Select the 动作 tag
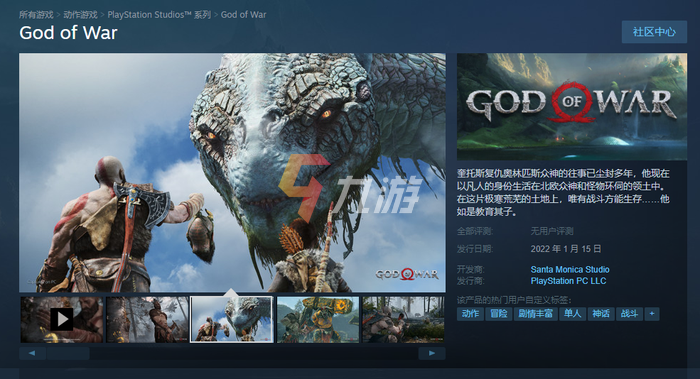 470,314
